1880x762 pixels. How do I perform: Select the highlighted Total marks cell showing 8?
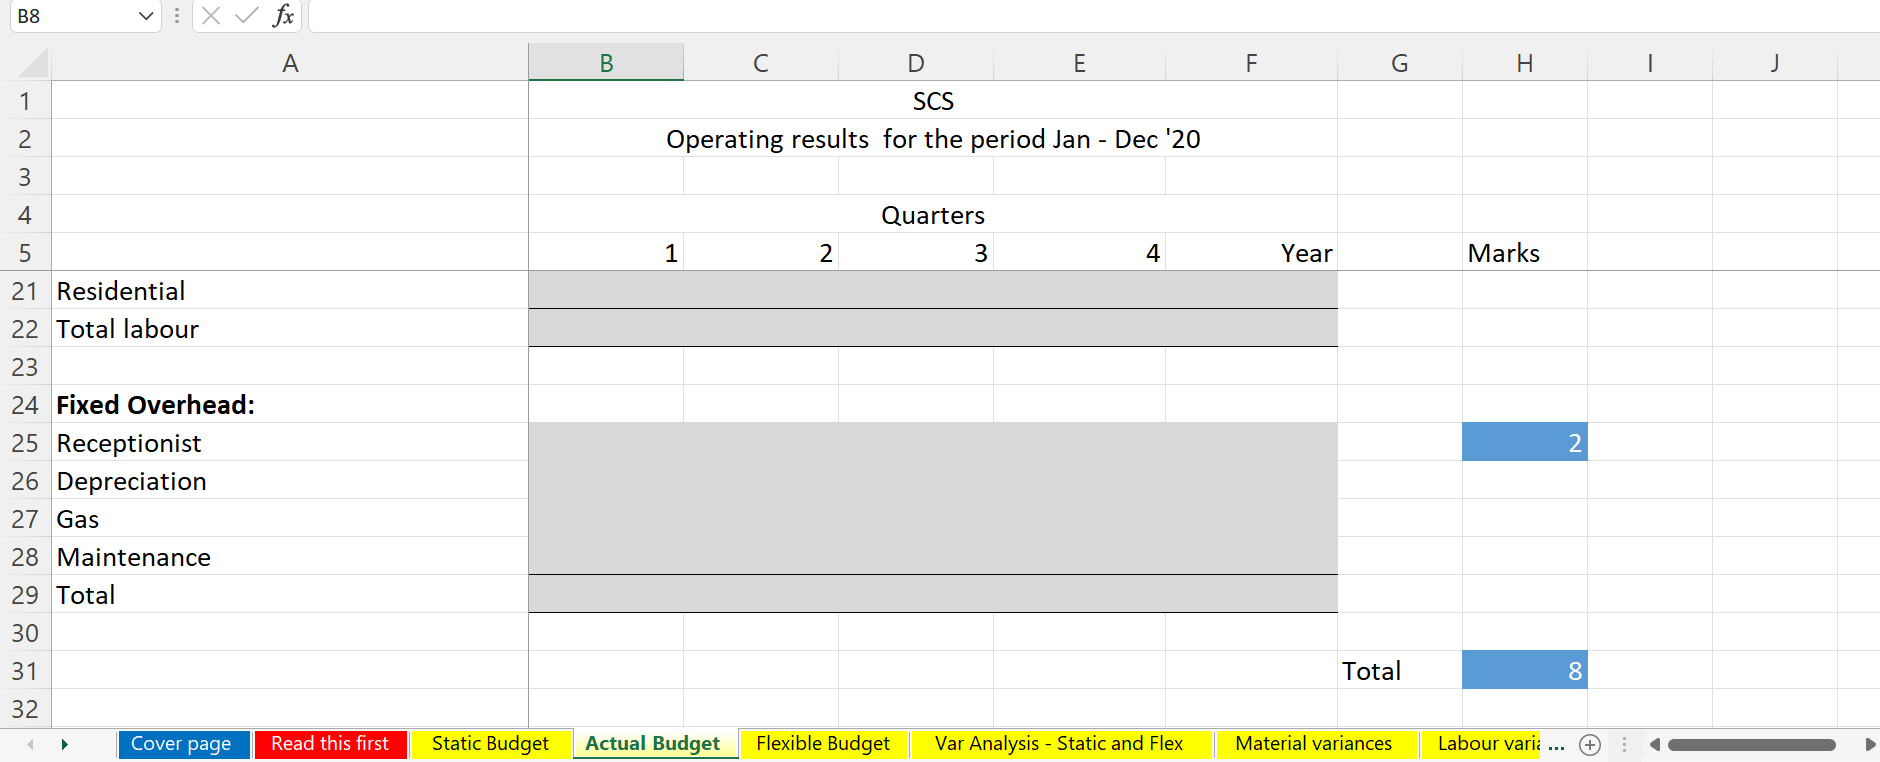pos(1525,670)
